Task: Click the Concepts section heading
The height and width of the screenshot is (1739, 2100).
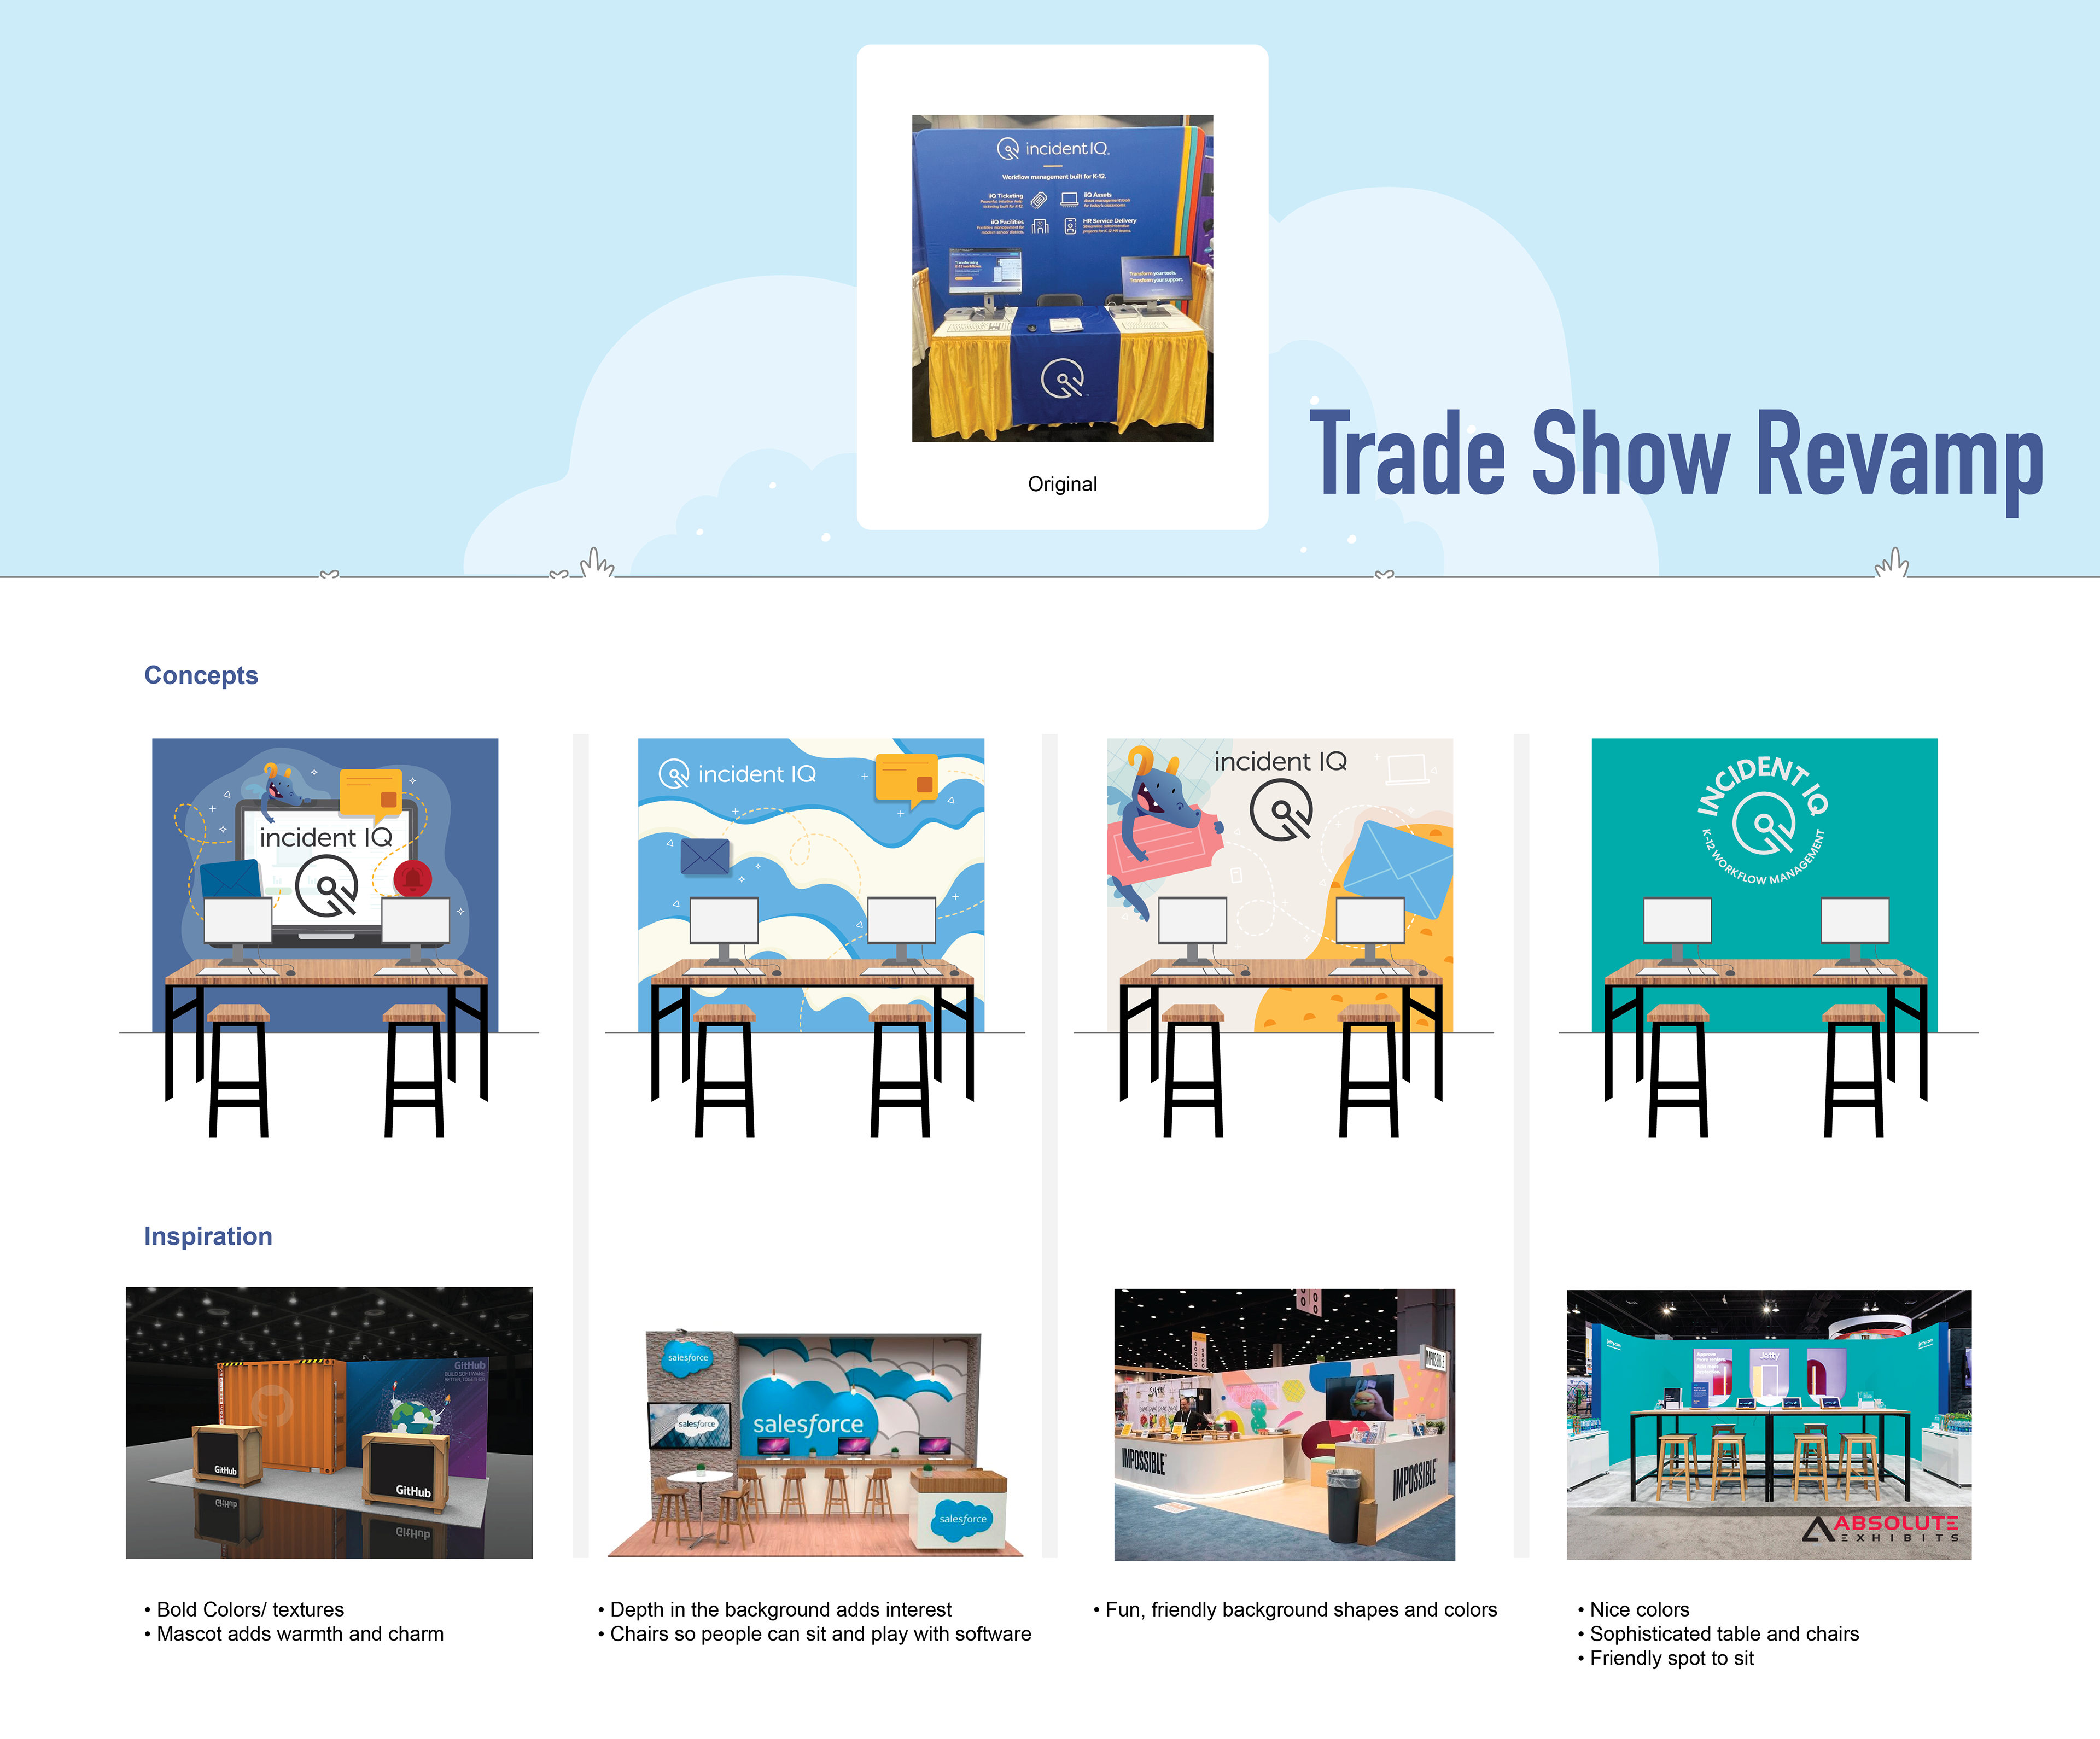Action: pos(201,675)
